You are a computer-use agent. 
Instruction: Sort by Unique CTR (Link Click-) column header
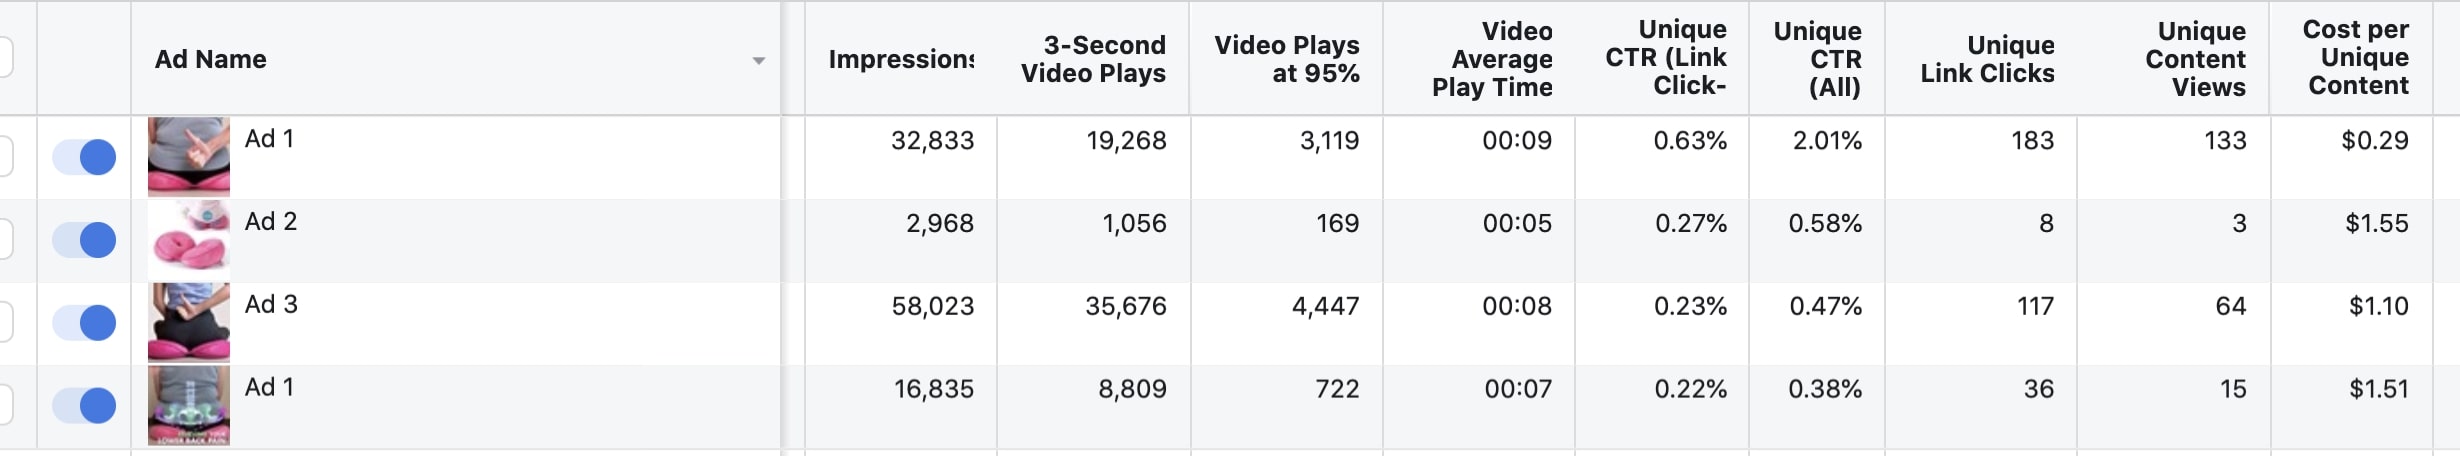pyautogui.click(x=1666, y=58)
